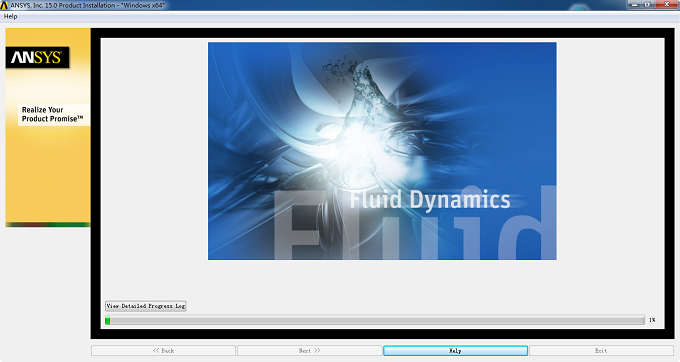Screen dimensions: 680x362
Task: Click the installation progress bar
Action: pos(375,320)
